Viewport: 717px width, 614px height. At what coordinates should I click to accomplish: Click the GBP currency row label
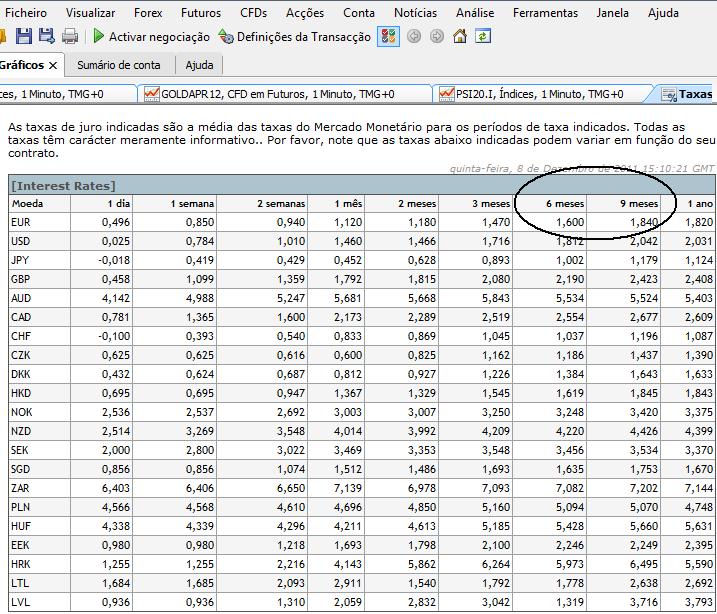coord(21,279)
